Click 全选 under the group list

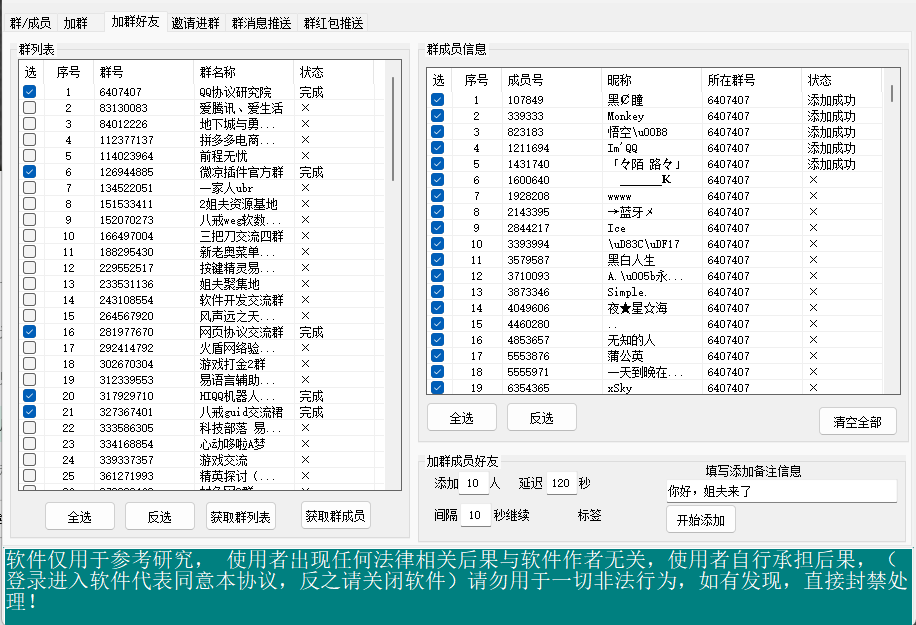(x=80, y=516)
